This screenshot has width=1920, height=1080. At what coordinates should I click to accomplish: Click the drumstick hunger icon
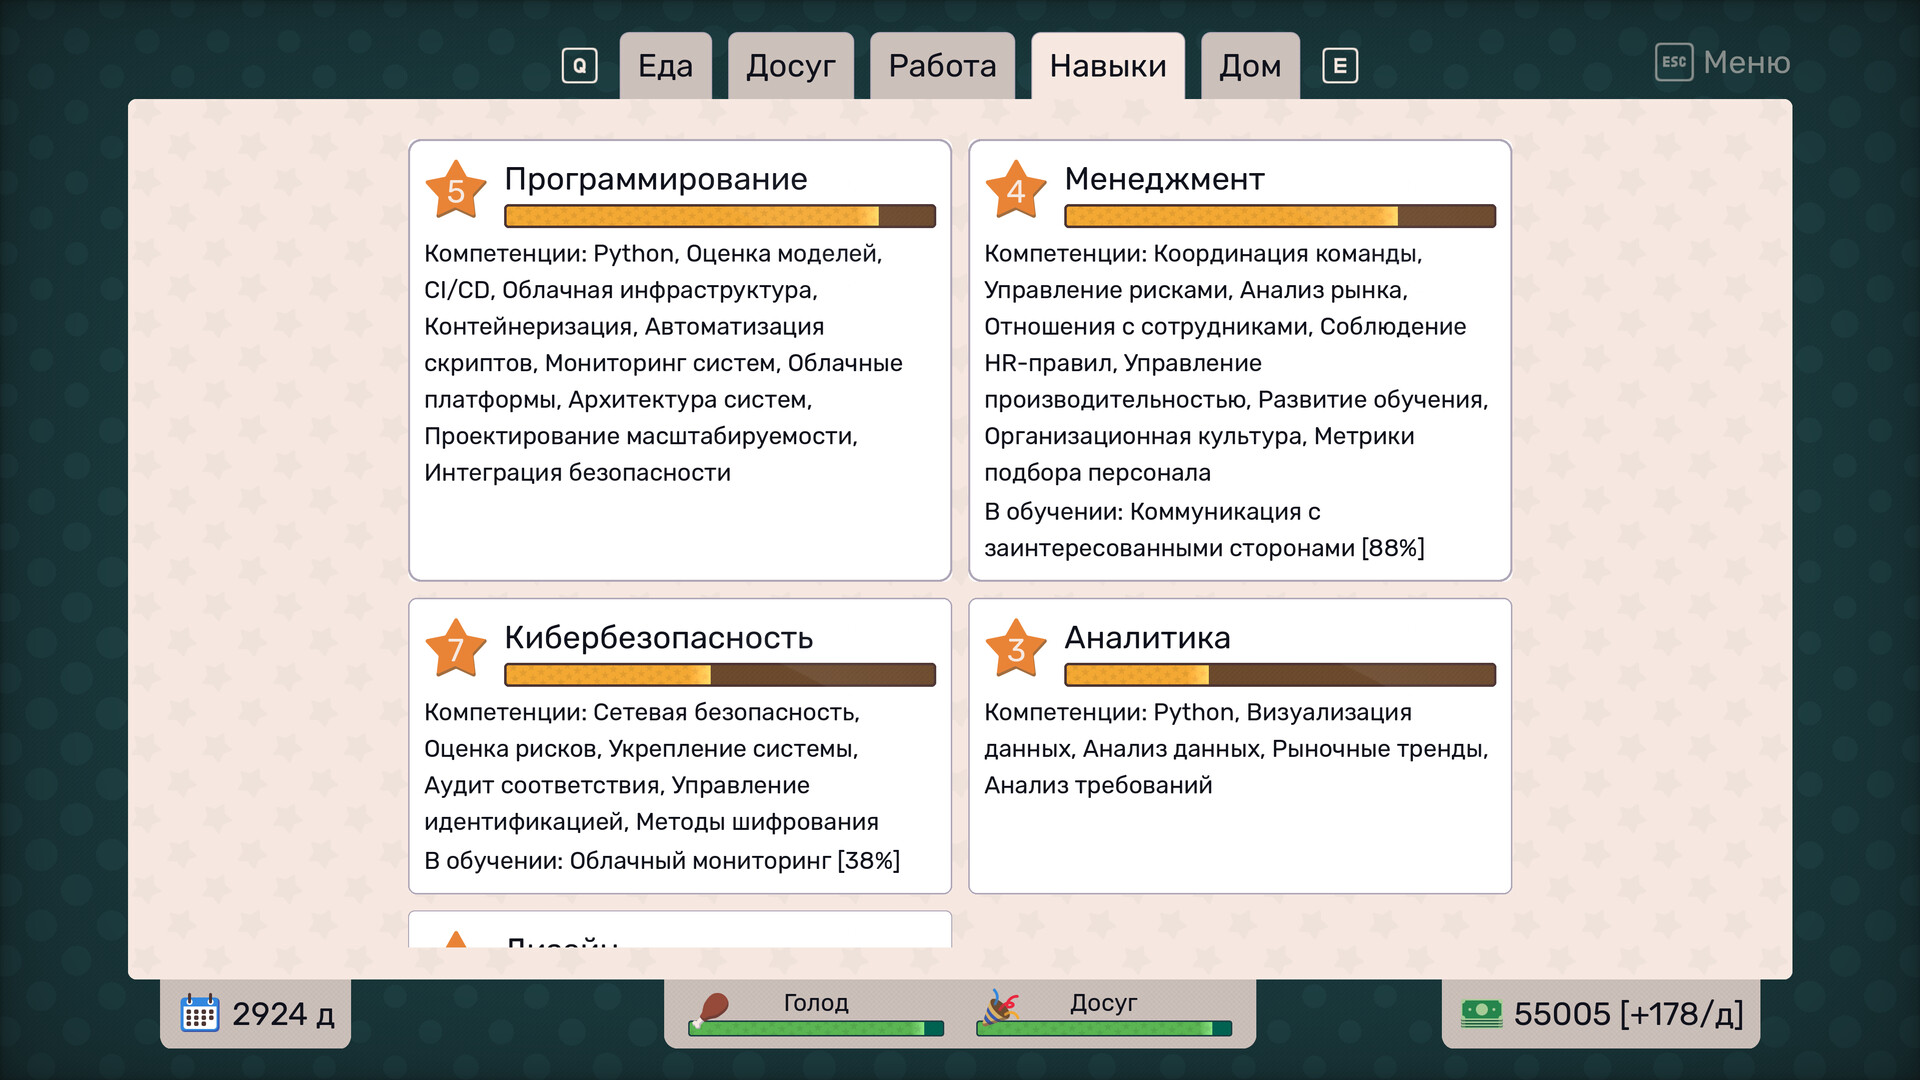coord(711,1008)
